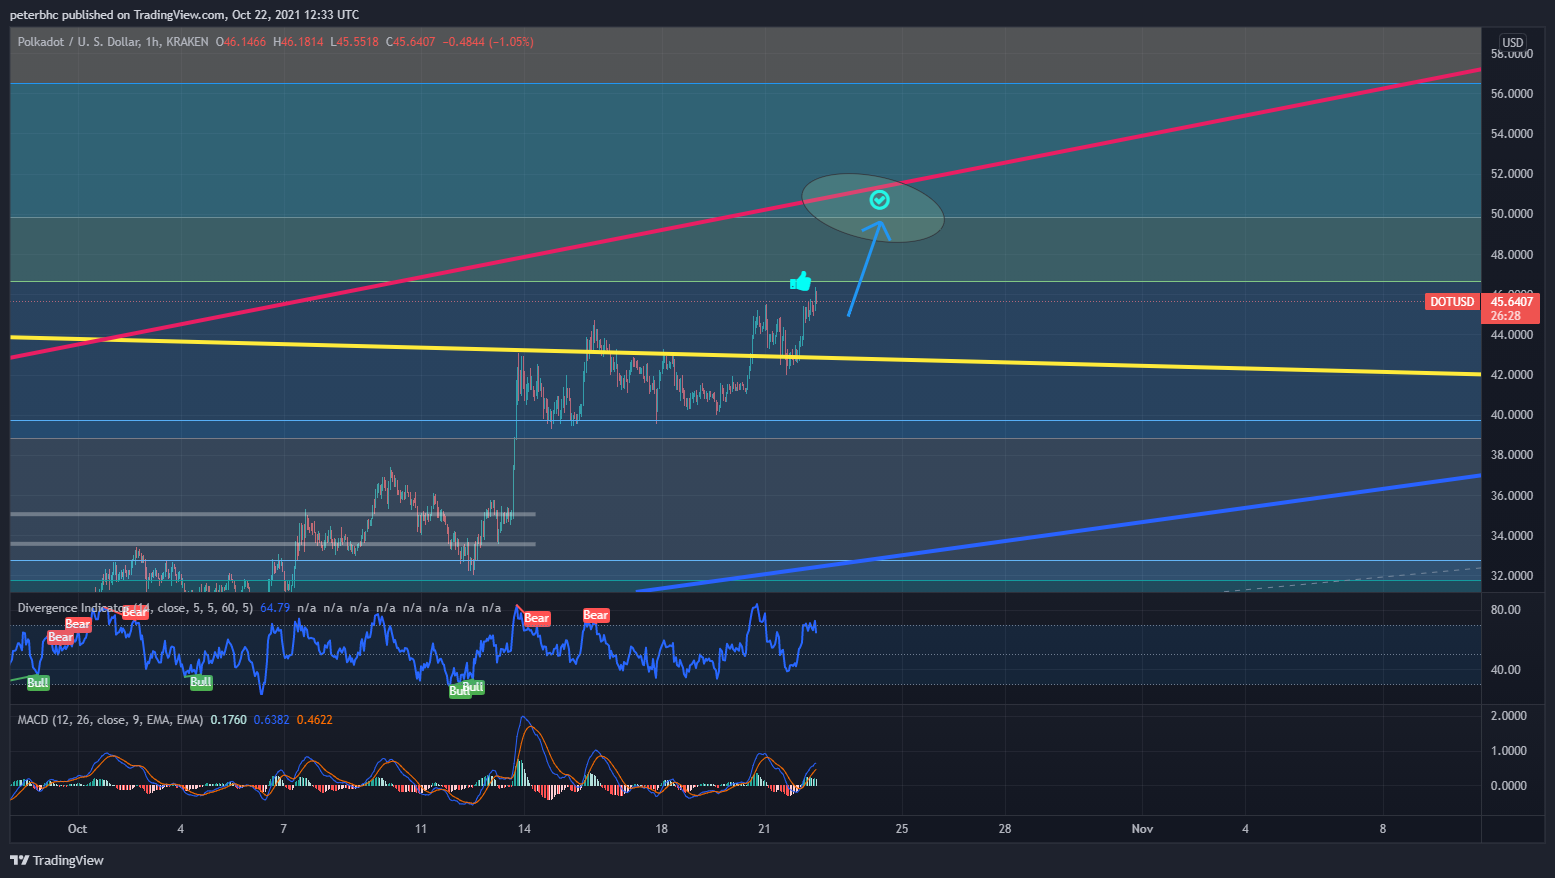Click the thumbs-up icon above the candles
This screenshot has height=878, width=1555.
pyautogui.click(x=801, y=282)
